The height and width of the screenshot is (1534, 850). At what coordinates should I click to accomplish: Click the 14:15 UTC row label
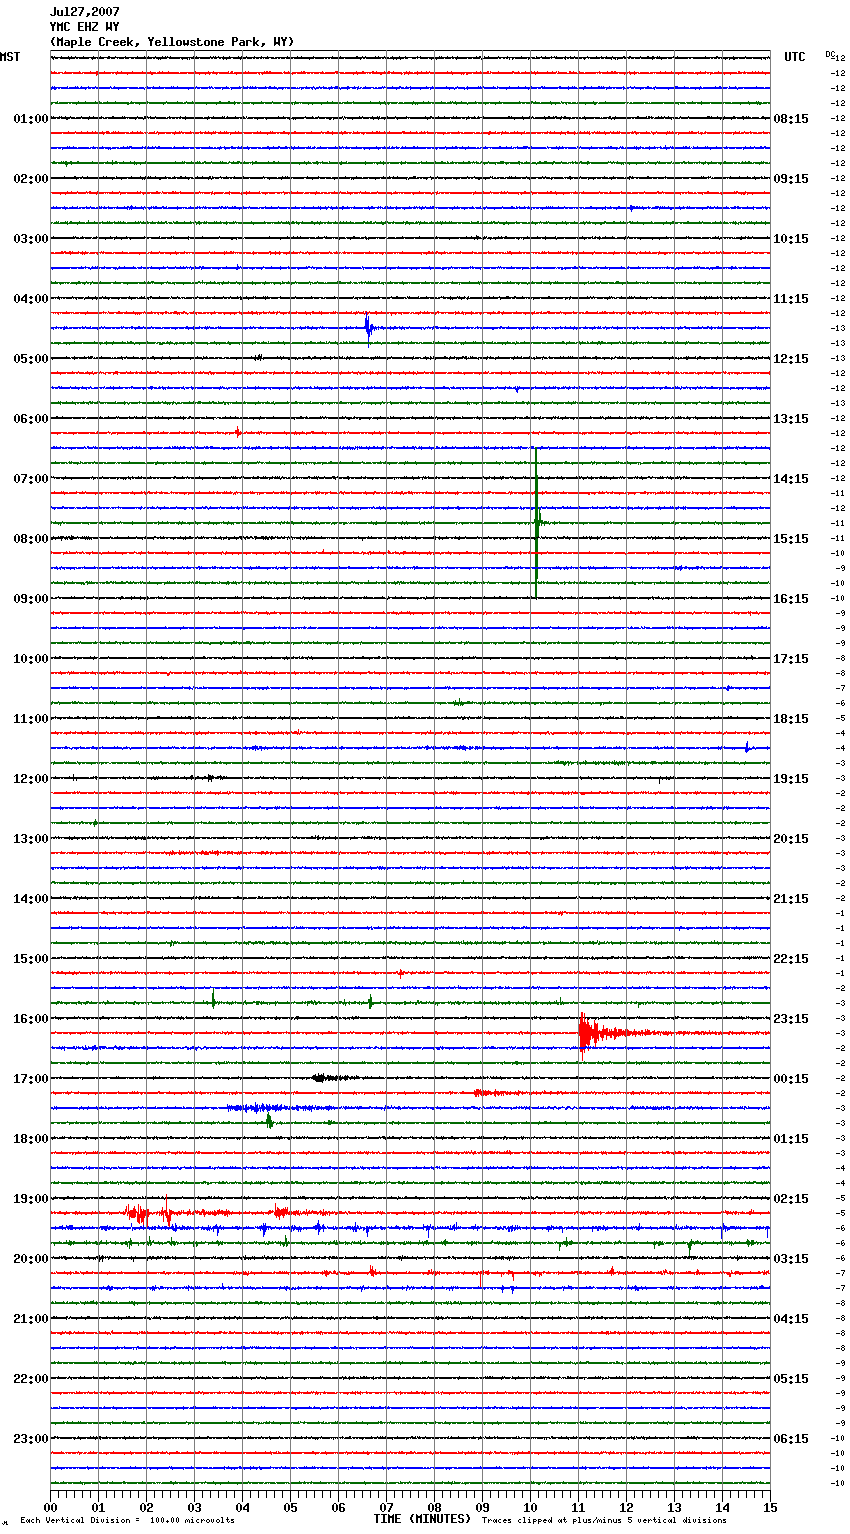pos(791,479)
